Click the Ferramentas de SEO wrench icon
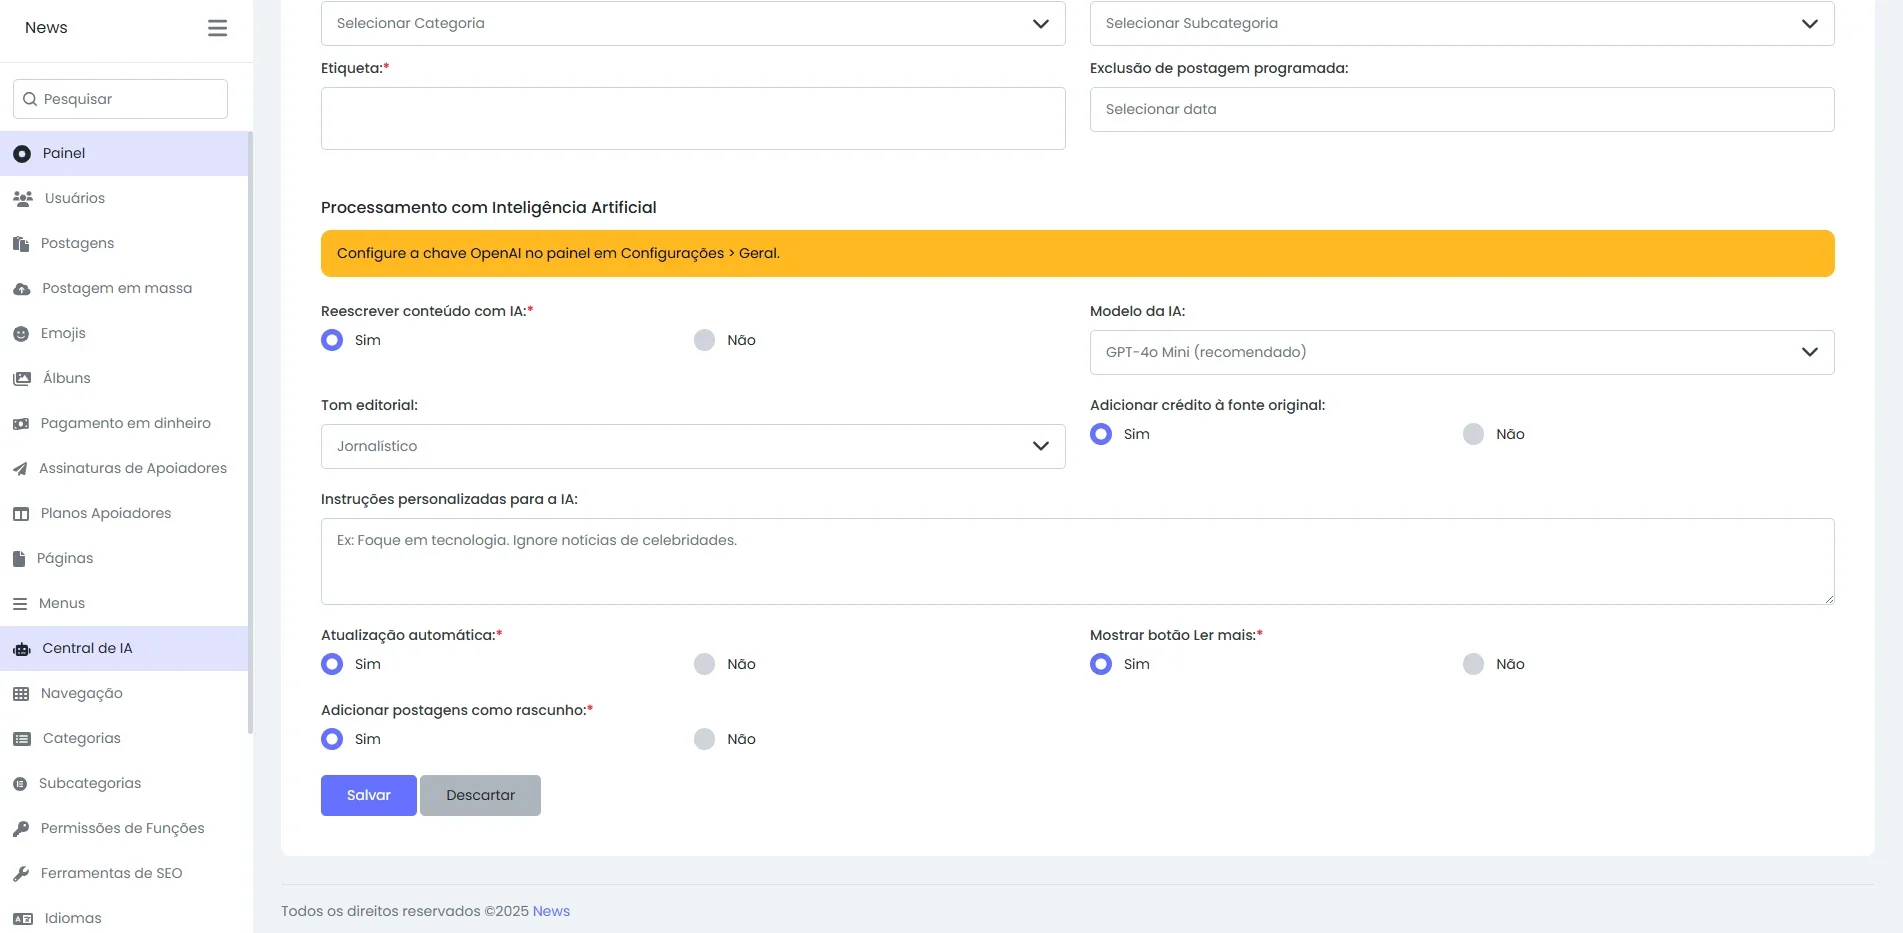Viewport: 1903px width, 933px height. [x=21, y=873]
